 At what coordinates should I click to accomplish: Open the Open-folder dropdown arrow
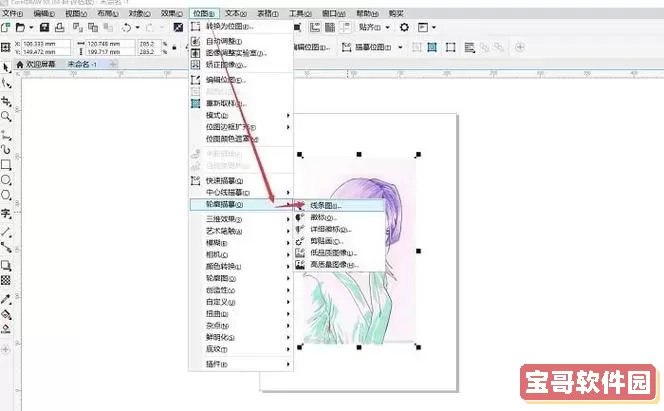tap(31, 28)
